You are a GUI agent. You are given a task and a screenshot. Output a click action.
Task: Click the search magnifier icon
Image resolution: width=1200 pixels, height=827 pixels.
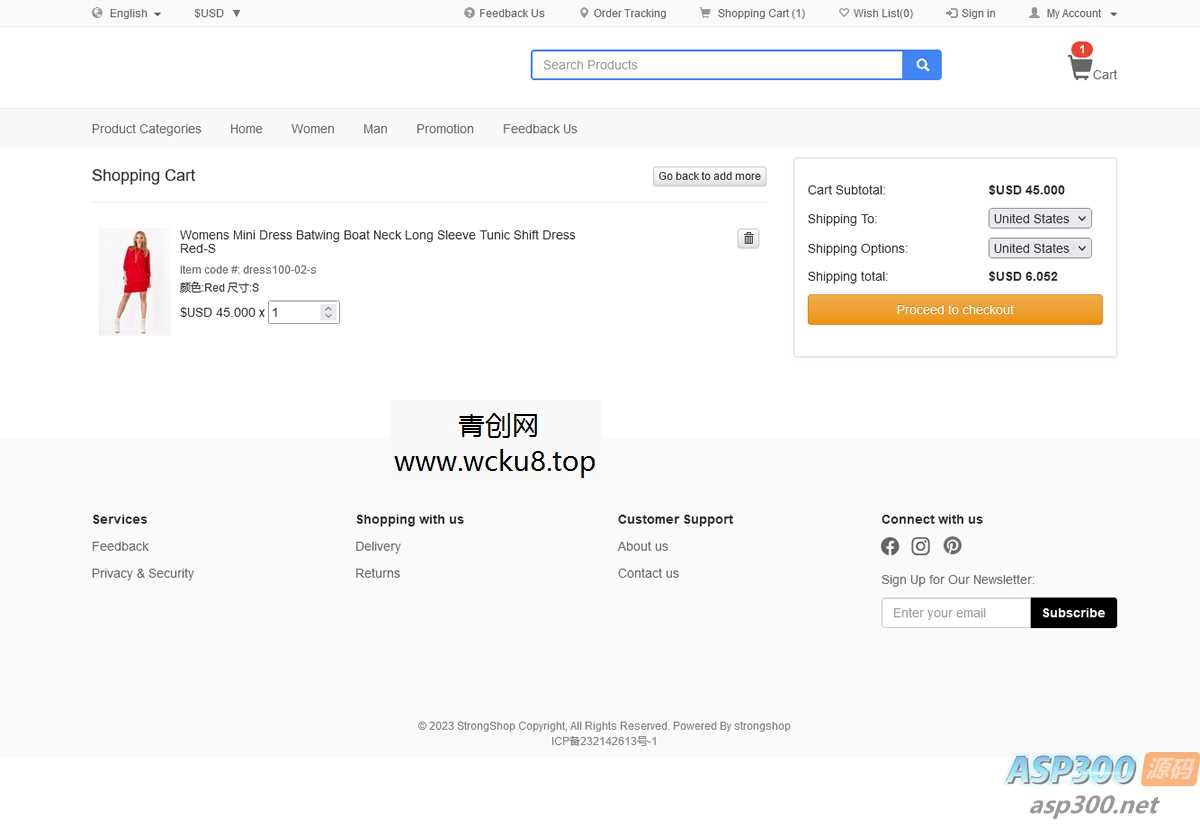922,64
